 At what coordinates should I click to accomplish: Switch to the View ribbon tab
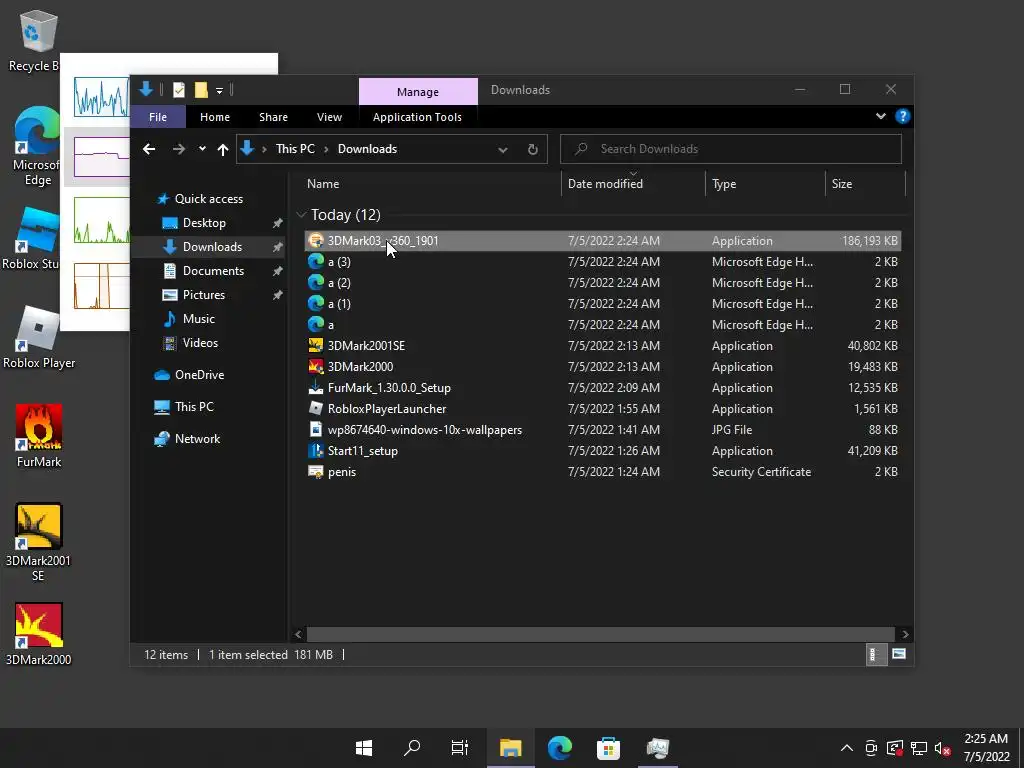[329, 117]
